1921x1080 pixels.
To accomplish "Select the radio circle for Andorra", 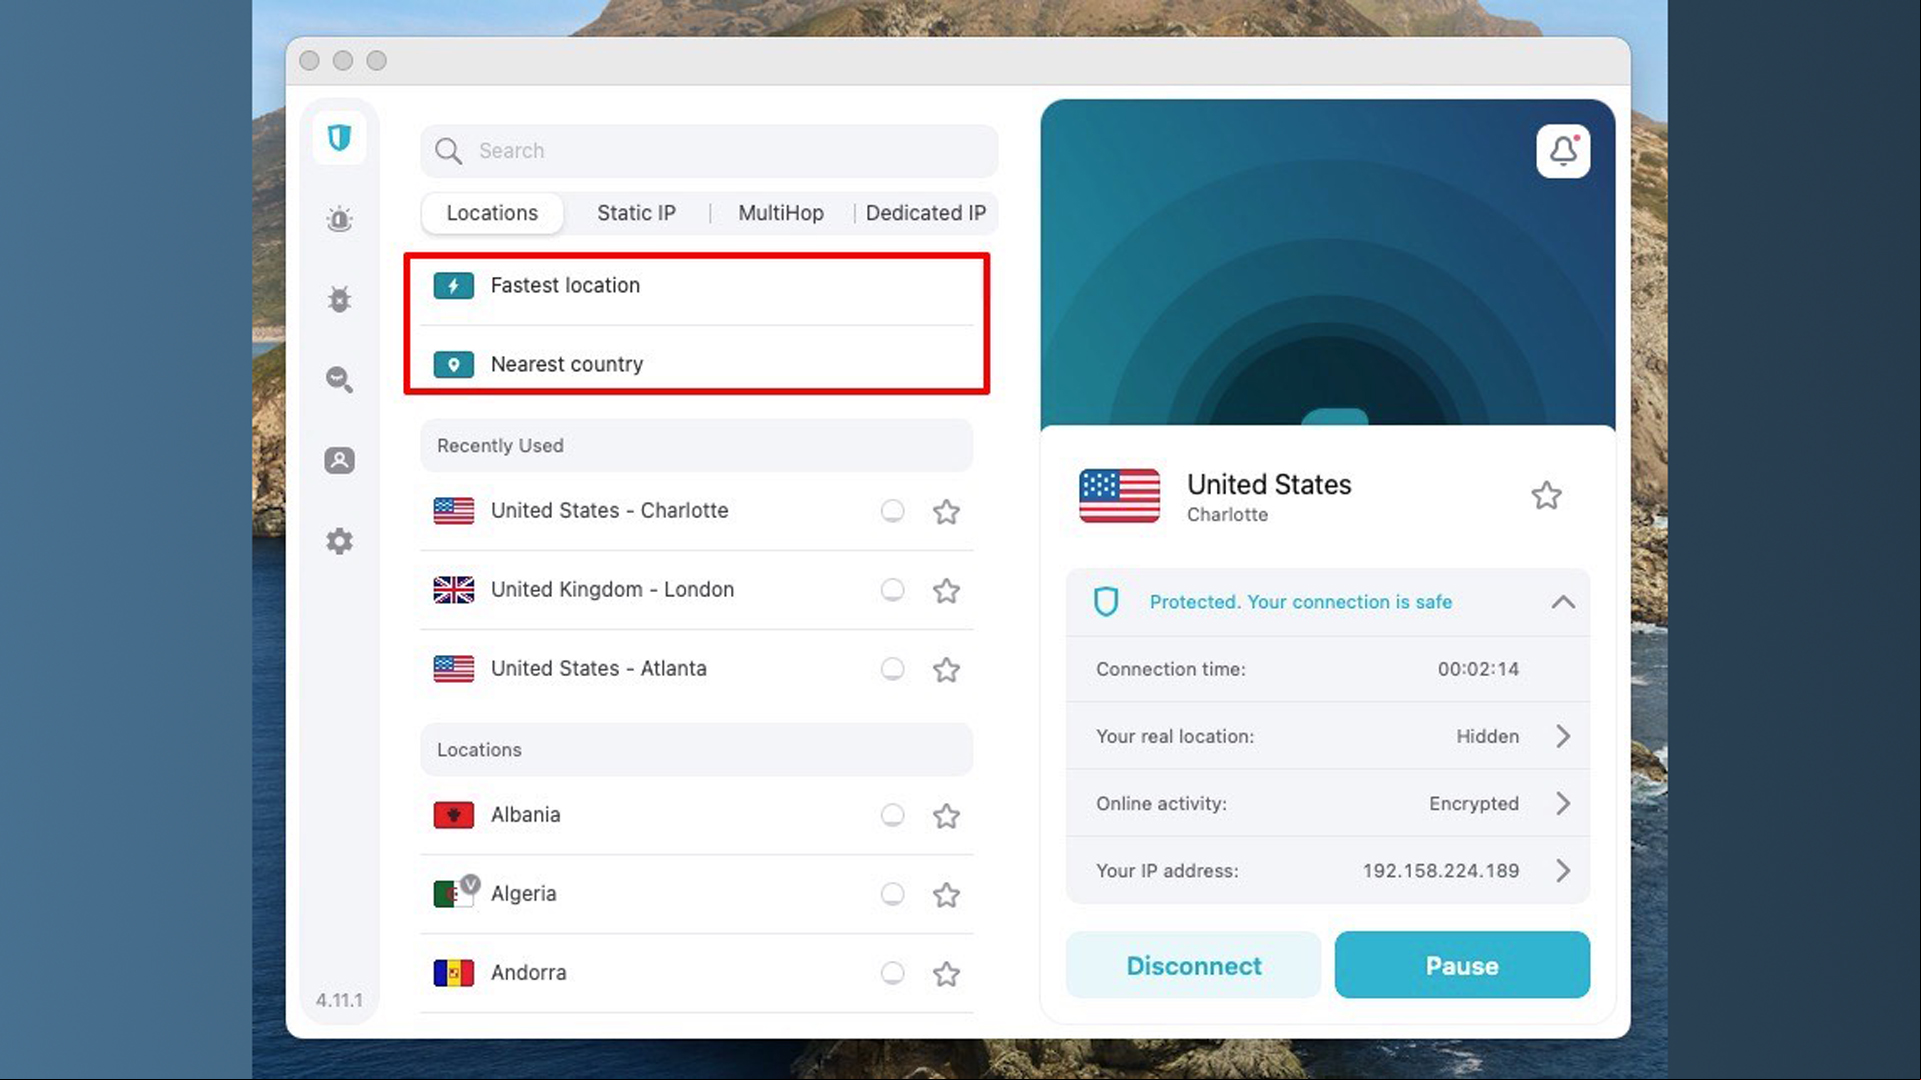I will point(892,973).
